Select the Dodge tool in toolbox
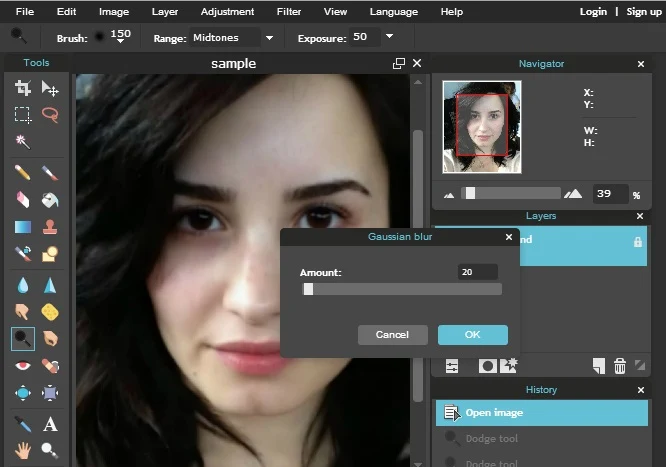 coord(23,339)
